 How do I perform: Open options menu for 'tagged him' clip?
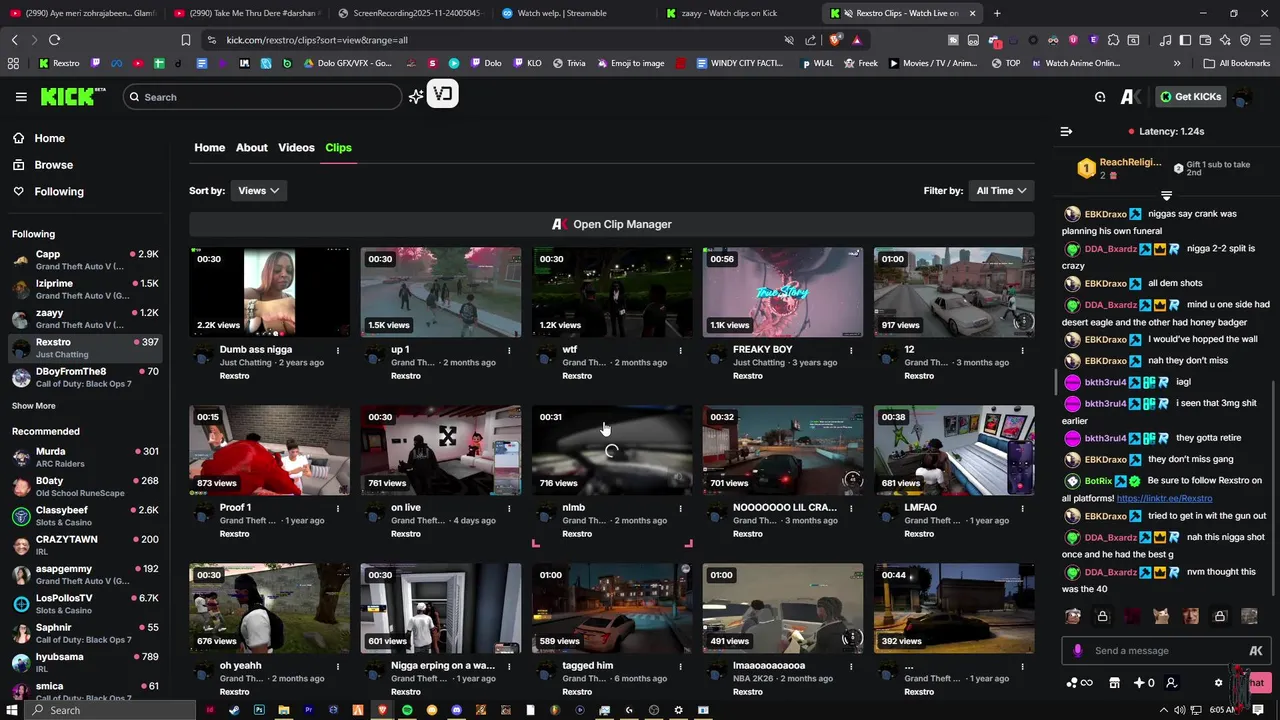click(680, 666)
